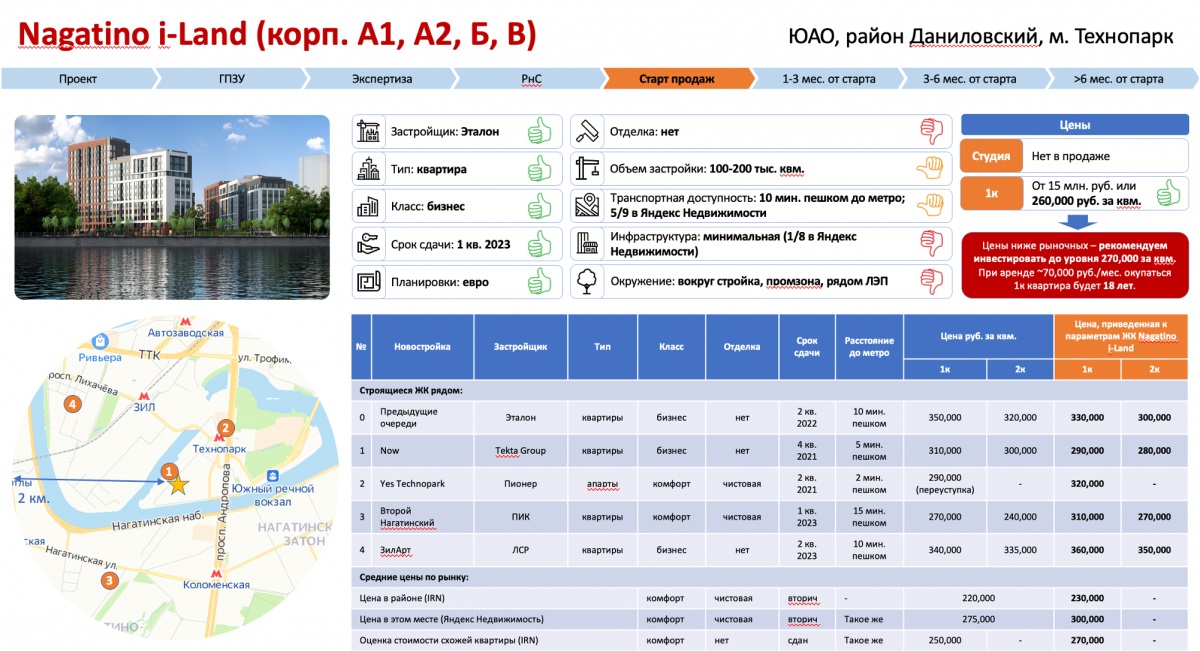Click the tower crane icon beside Объем застройки
This screenshot has height=651, width=1200.
pos(587,168)
